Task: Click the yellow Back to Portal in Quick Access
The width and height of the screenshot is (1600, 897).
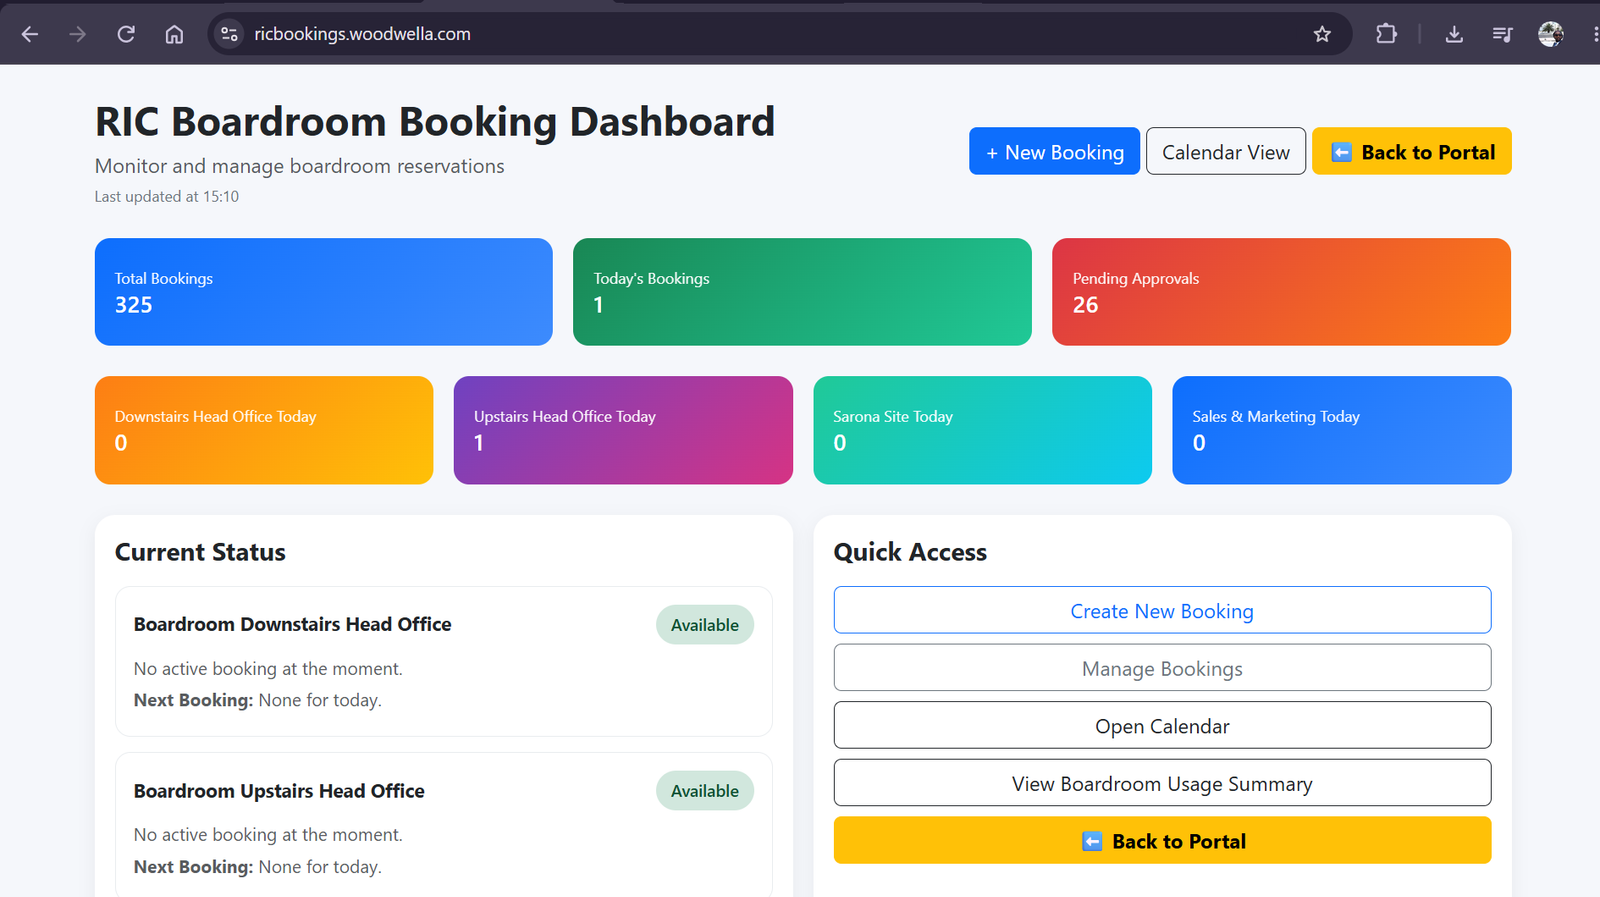Action: 1162,840
